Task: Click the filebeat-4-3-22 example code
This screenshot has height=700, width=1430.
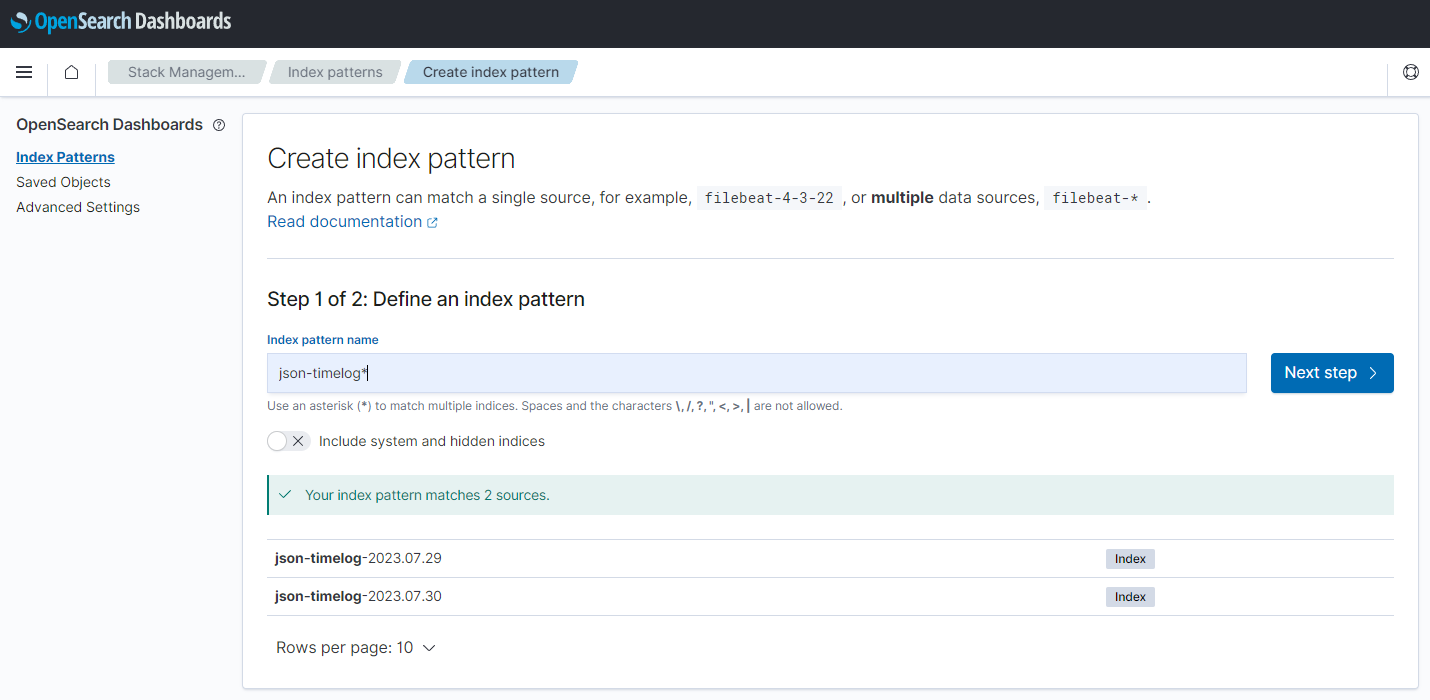Action: [769, 198]
